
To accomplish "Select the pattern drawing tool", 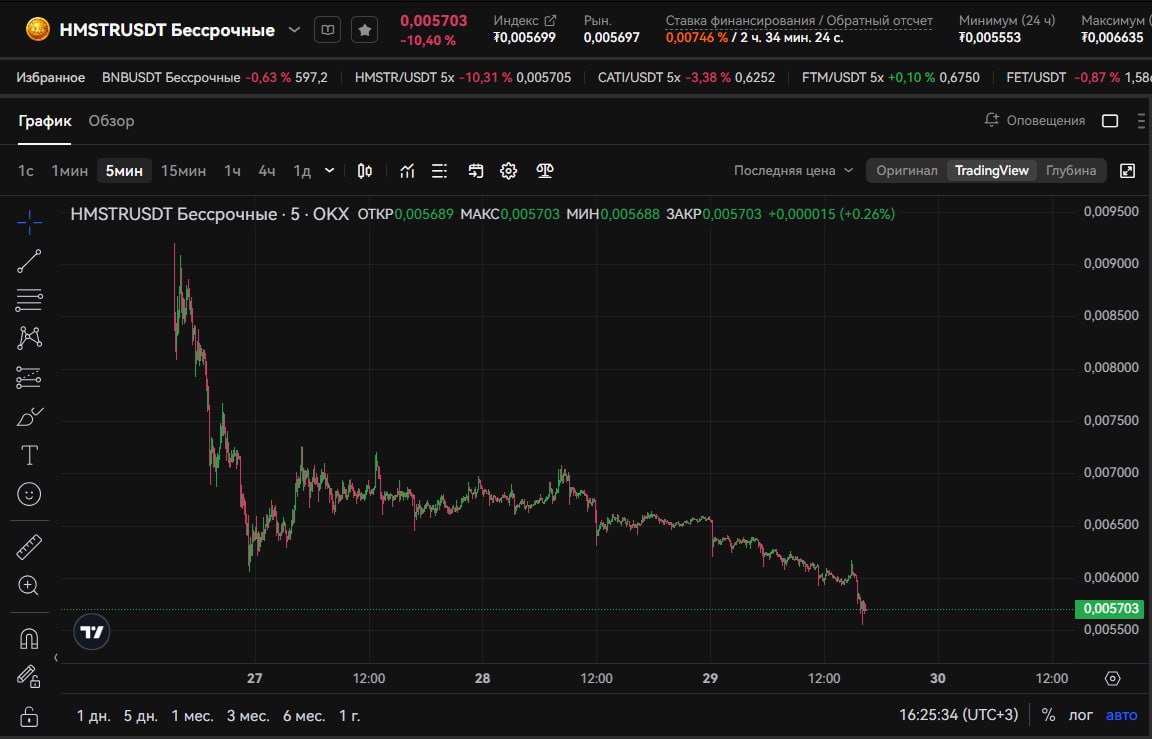I will 29,338.
